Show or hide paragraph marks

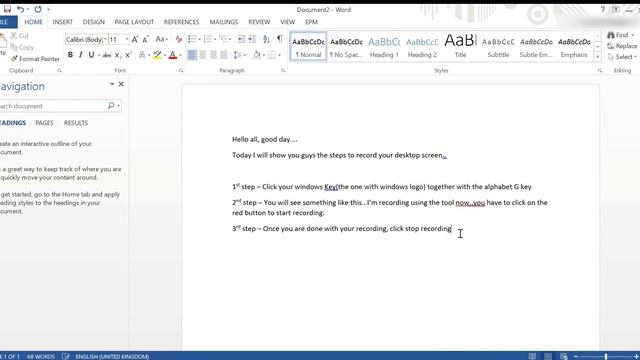point(280,39)
